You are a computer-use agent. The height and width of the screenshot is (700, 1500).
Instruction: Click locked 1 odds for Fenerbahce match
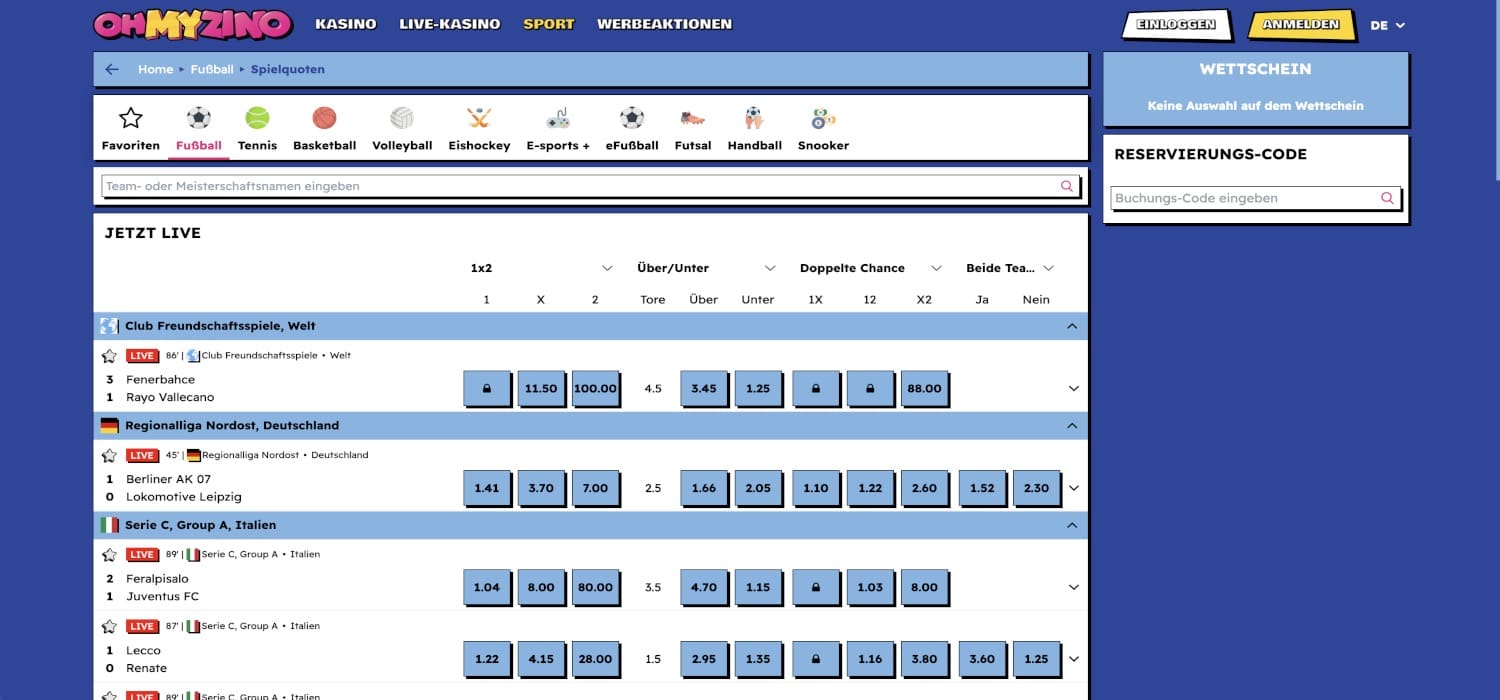pyautogui.click(x=486, y=389)
